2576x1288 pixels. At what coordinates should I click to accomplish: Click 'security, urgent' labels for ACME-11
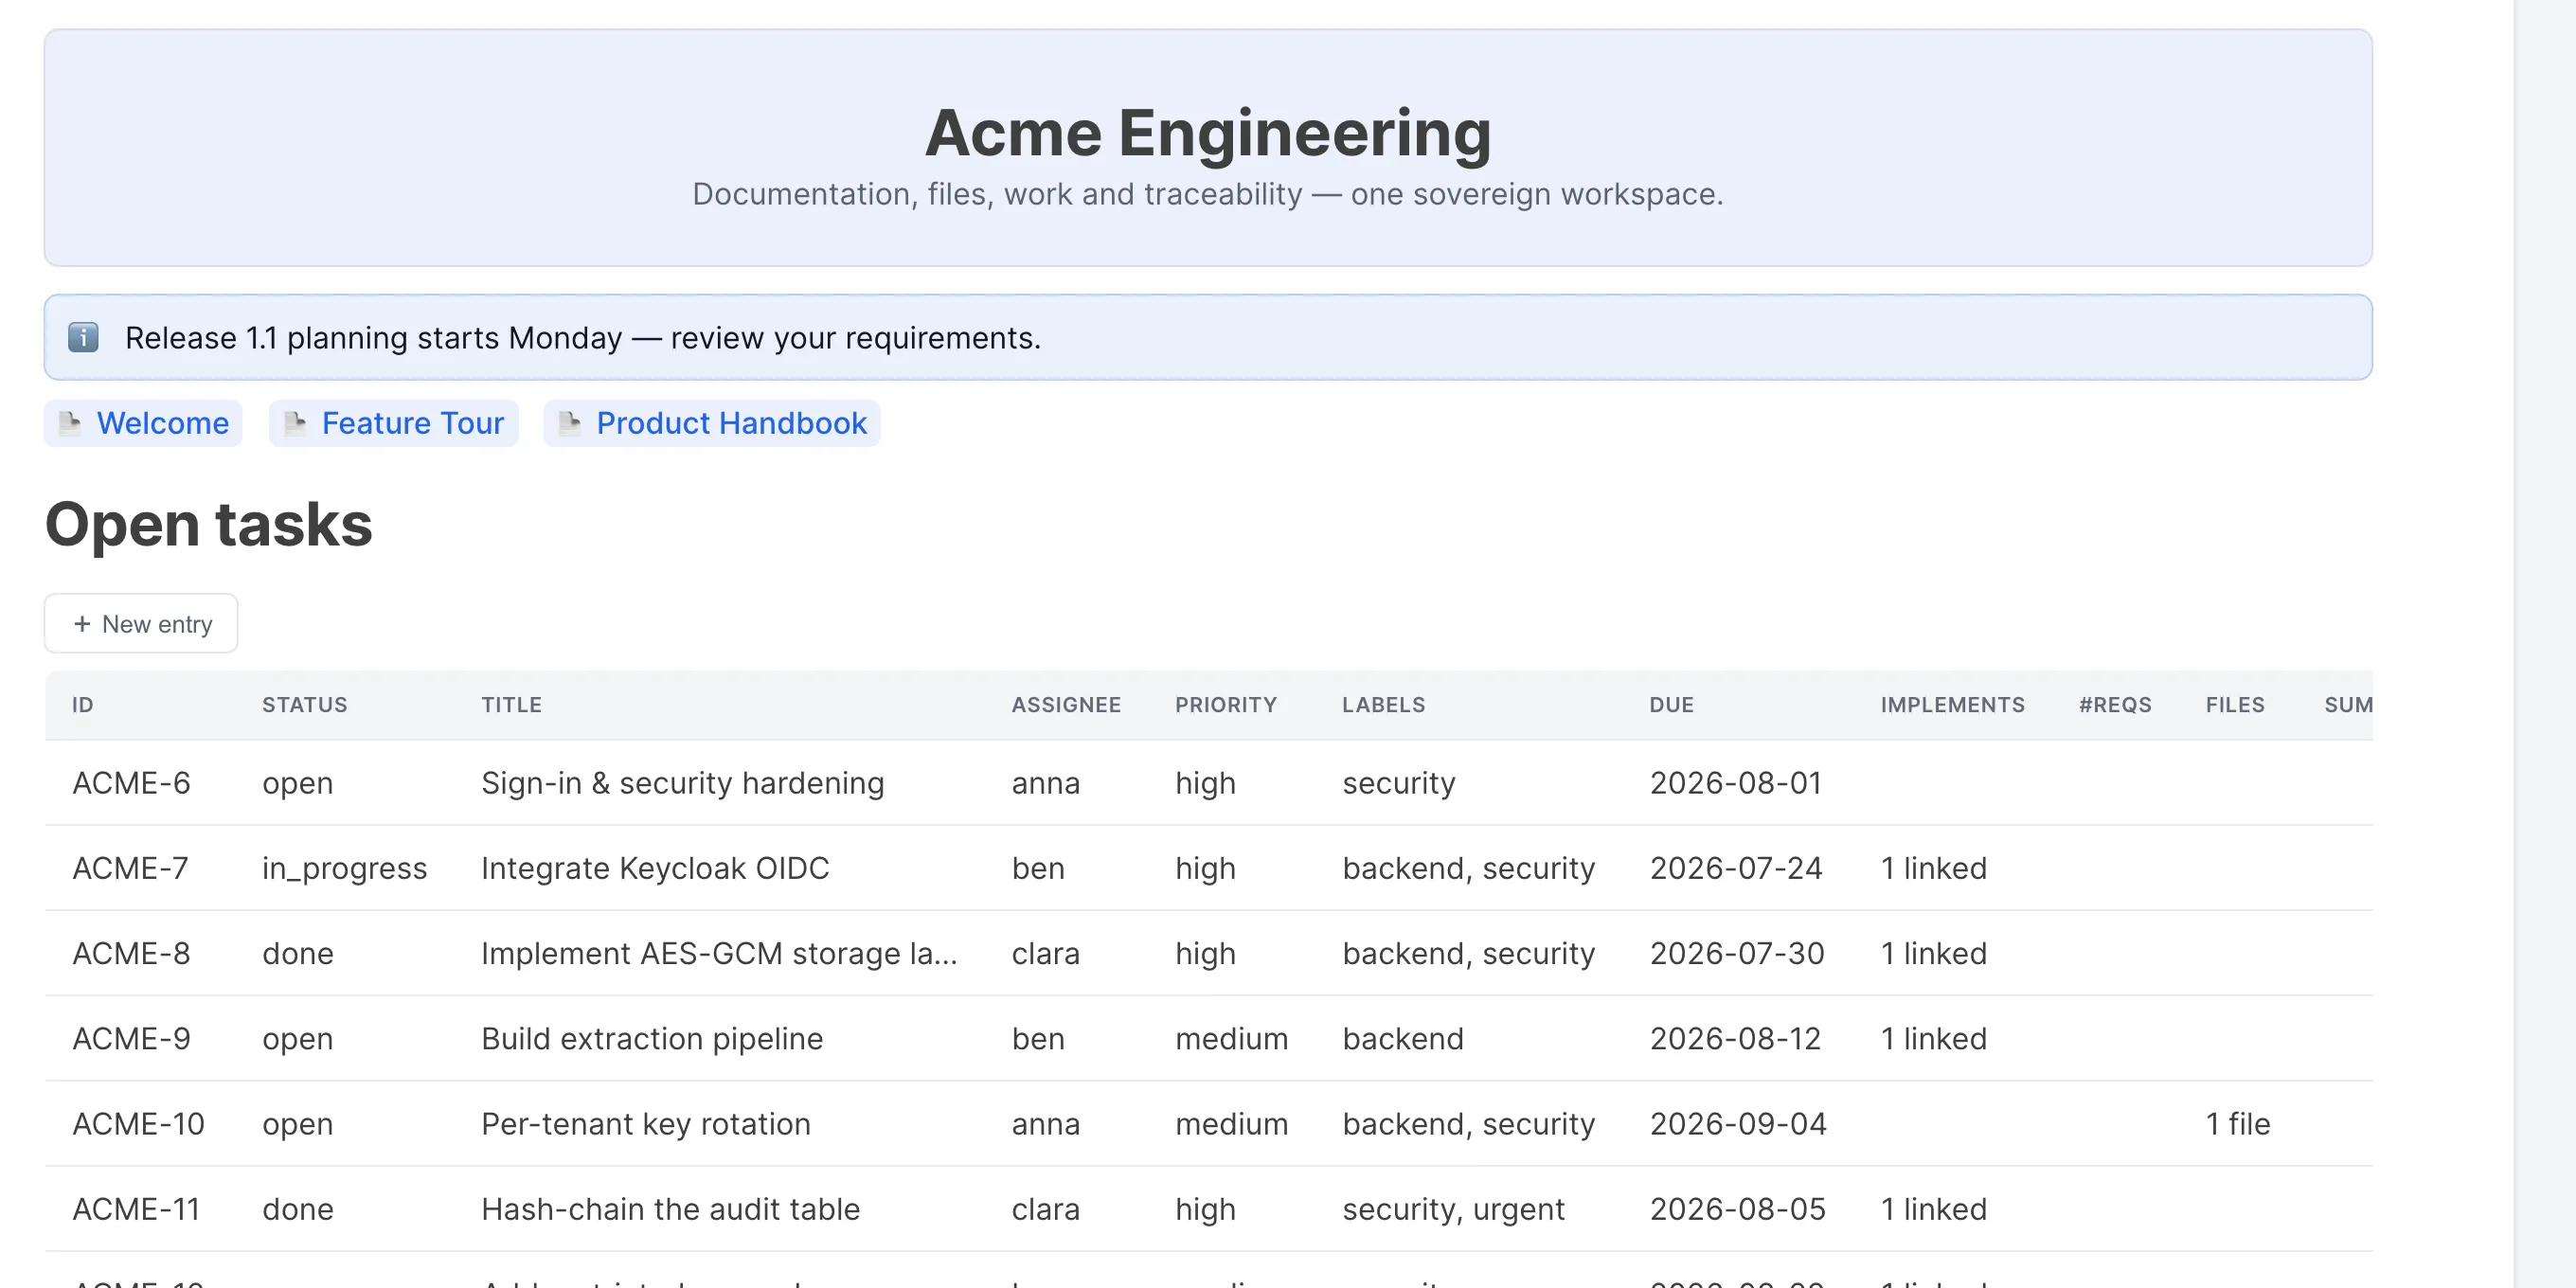click(1453, 1209)
